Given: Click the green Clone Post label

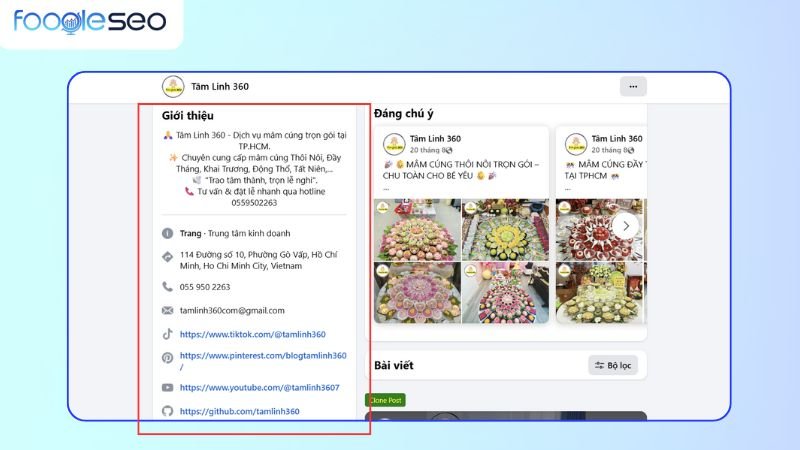Looking at the screenshot, I should tap(386, 400).
